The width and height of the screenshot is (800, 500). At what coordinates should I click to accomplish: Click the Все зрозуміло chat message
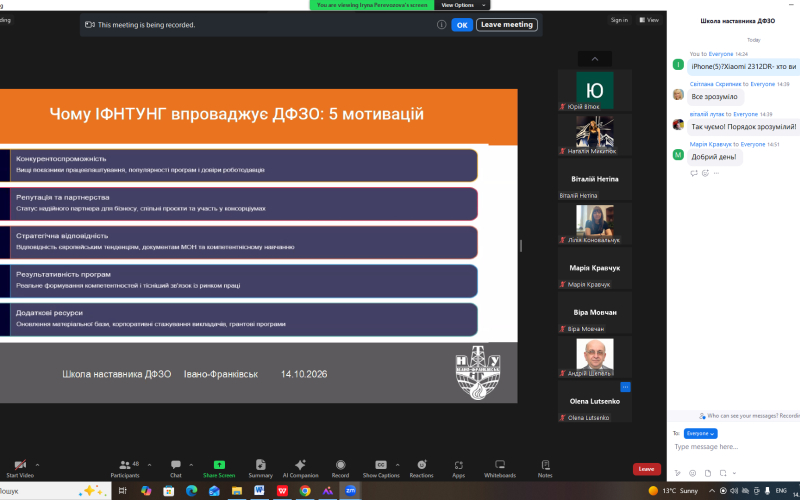click(714, 96)
